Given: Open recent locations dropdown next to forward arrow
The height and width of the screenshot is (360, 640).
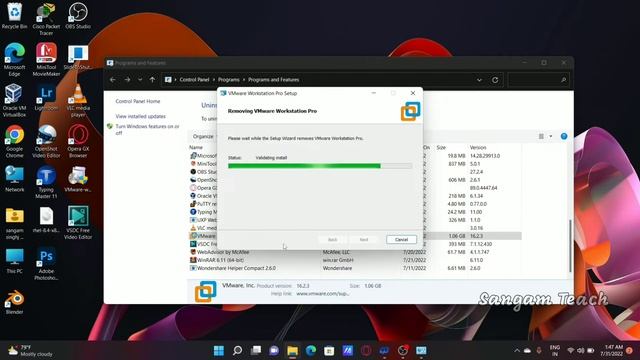Looking at the screenshot, I should pyautogui.click(x=140, y=80).
